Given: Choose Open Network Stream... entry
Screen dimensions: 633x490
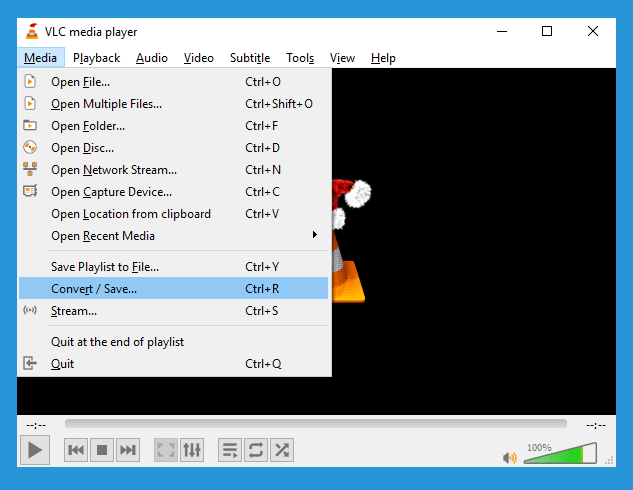Looking at the screenshot, I should (x=173, y=170).
